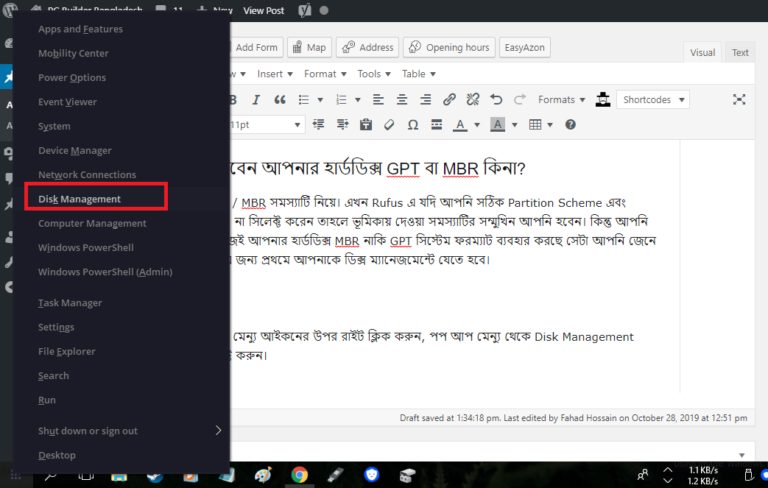
Task: Apply bulleted list formatting
Action: coord(304,100)
